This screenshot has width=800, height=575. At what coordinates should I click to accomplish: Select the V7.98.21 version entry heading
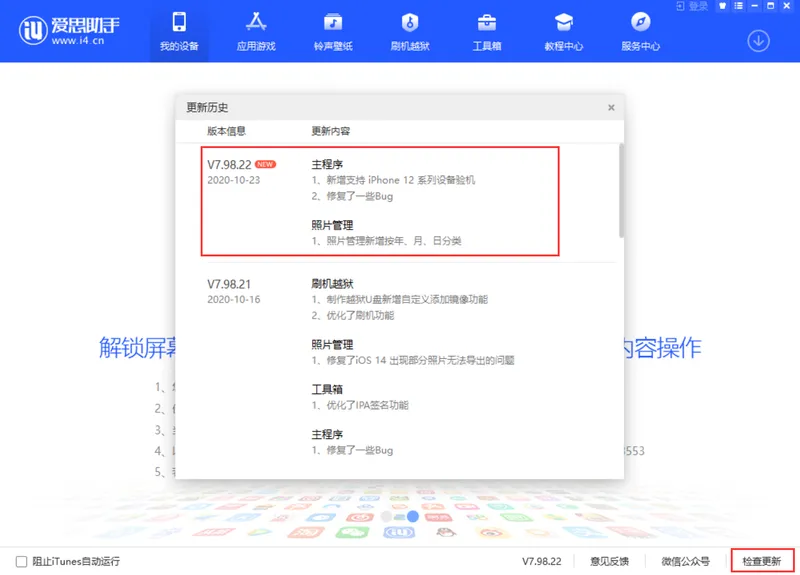coord(229,284)
